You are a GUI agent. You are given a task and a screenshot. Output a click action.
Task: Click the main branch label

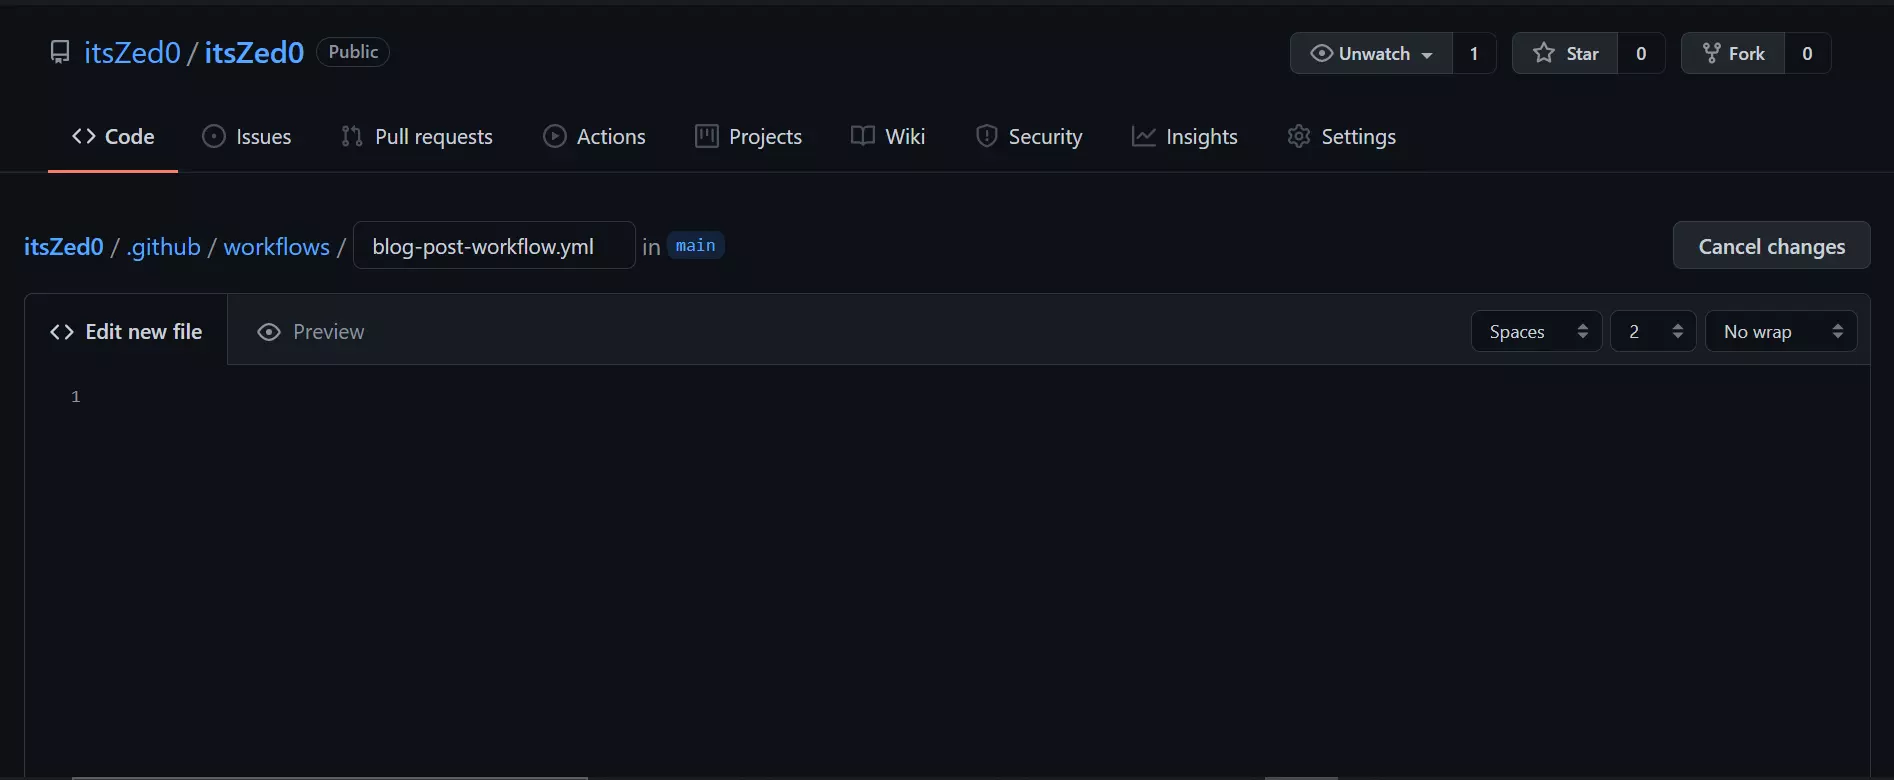click(x=695, y=246)
